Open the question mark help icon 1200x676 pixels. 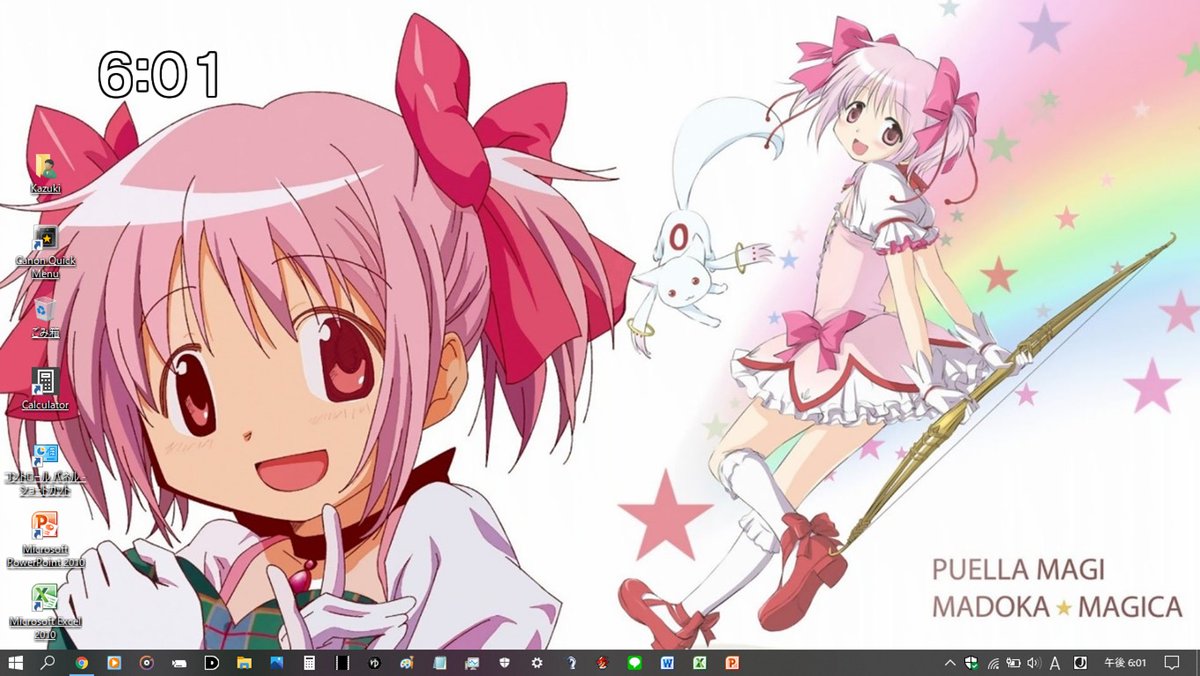tap(570, 663)
